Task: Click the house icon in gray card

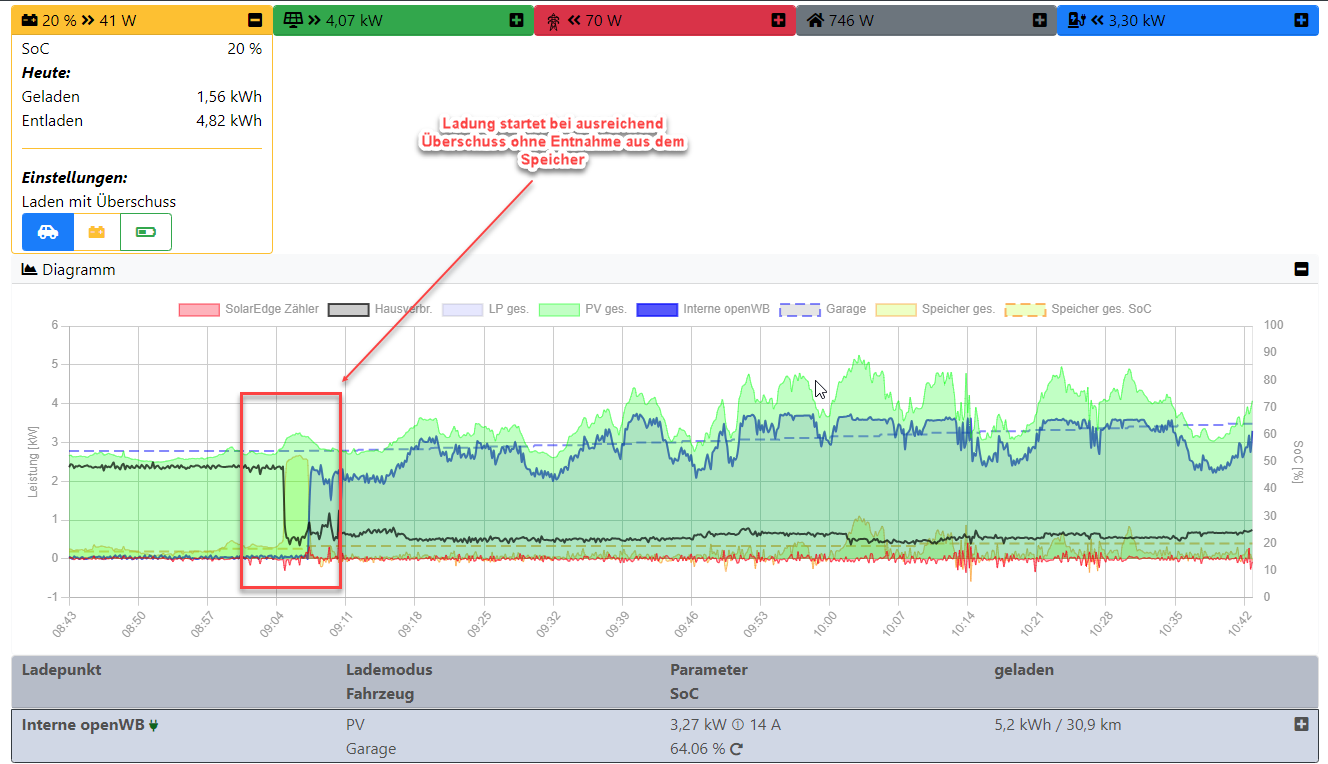Action: pos(815,20)
